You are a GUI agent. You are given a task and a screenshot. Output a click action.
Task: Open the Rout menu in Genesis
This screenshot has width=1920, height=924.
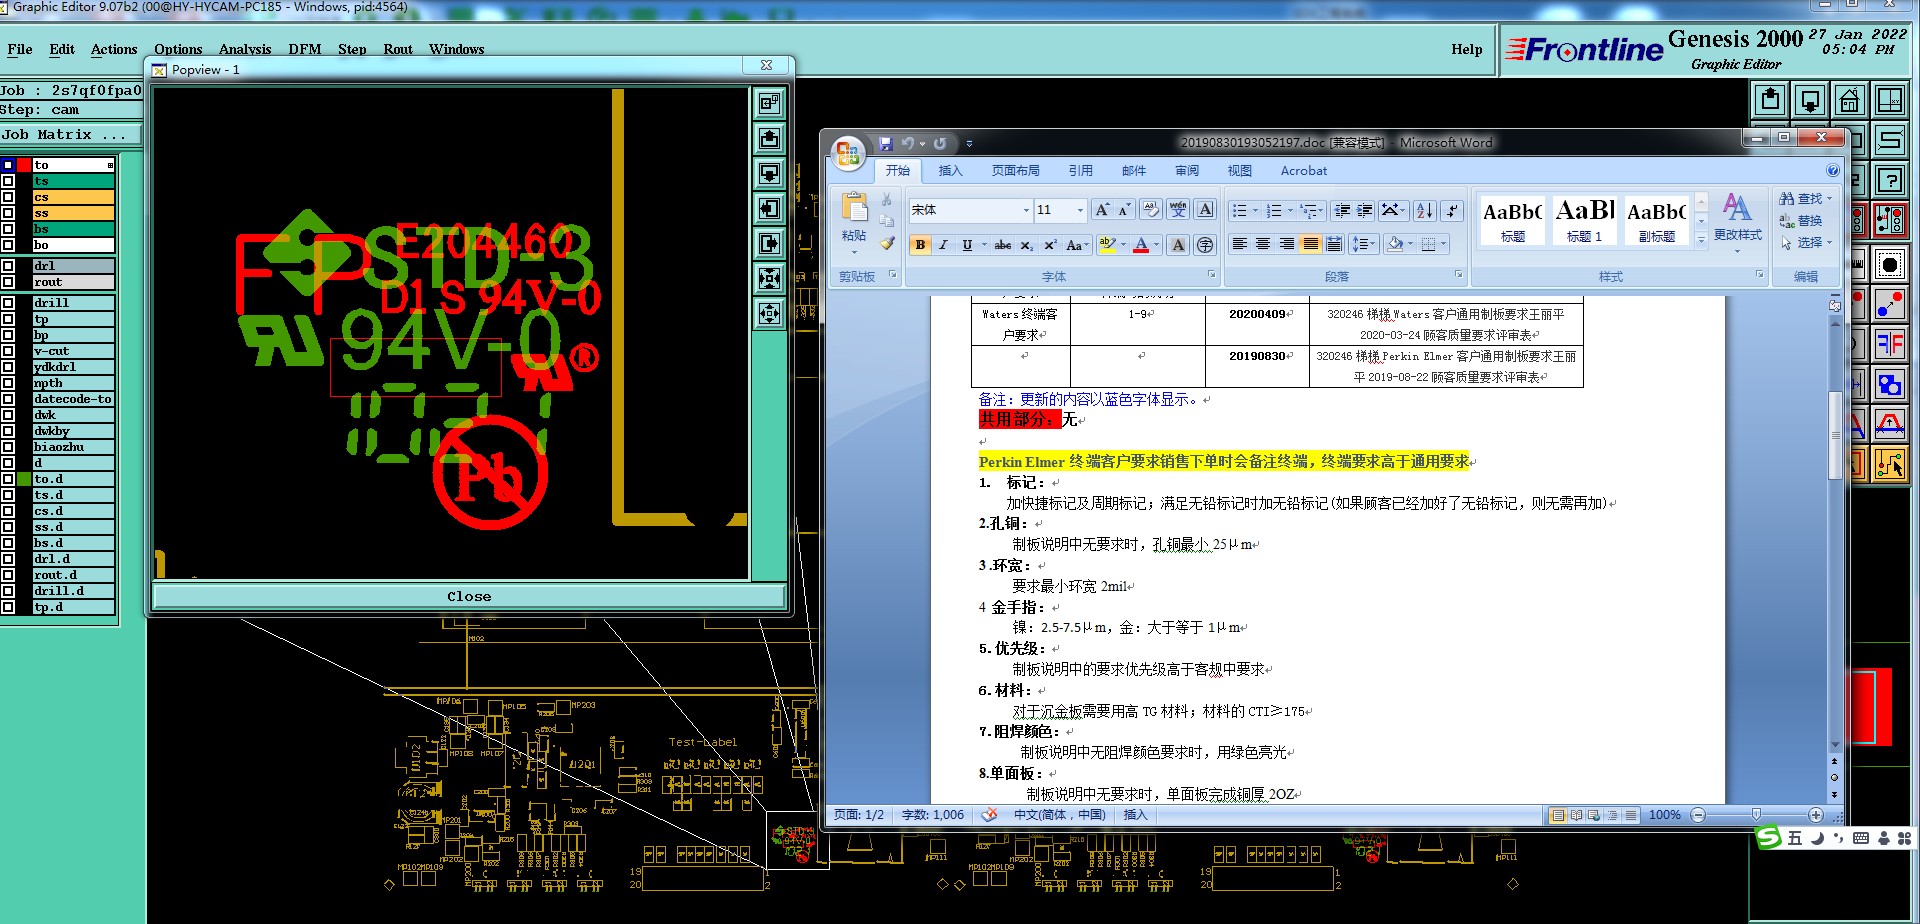coord(397,49)
